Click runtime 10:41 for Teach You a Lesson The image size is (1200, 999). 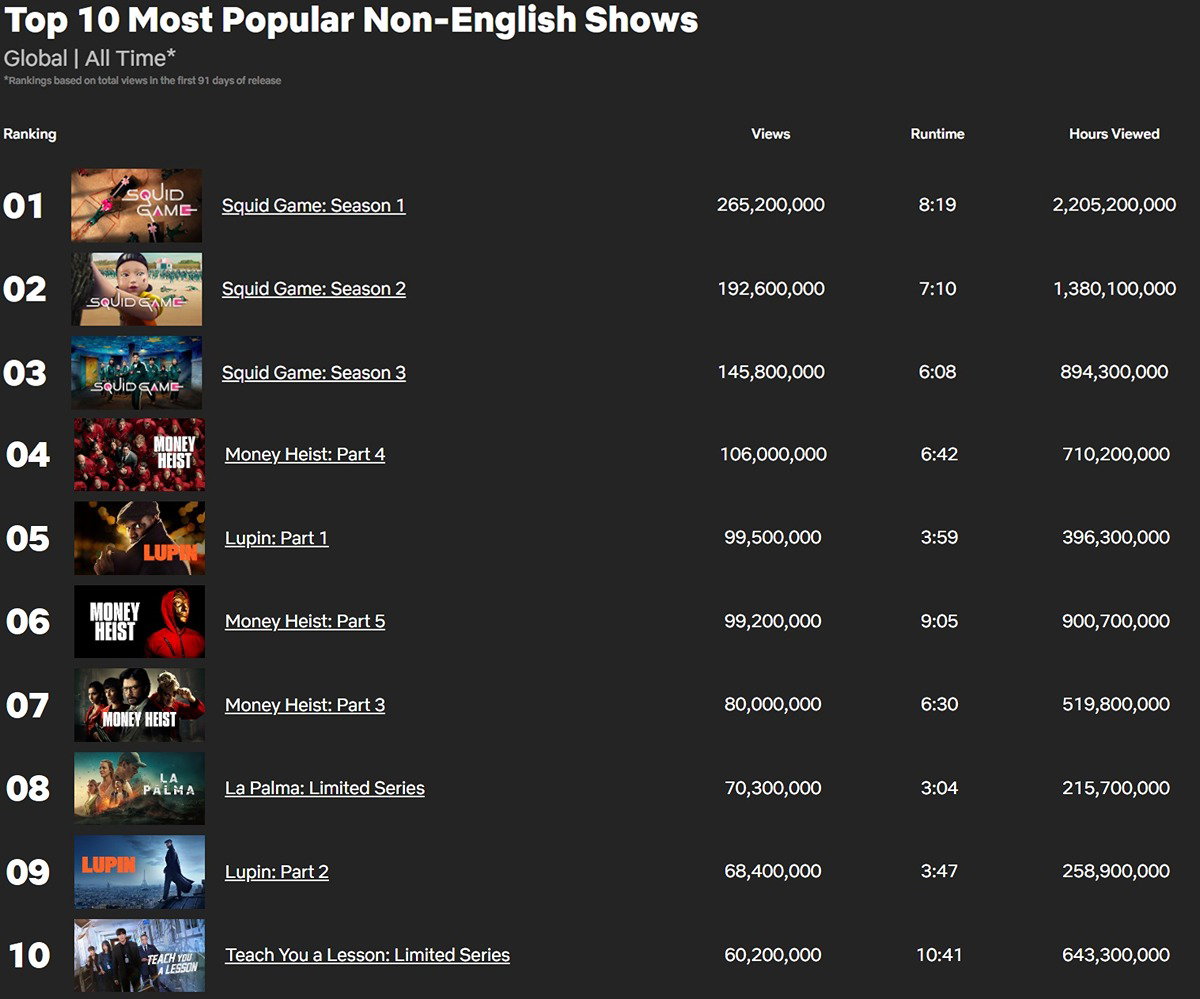click(x=939, y=955)
